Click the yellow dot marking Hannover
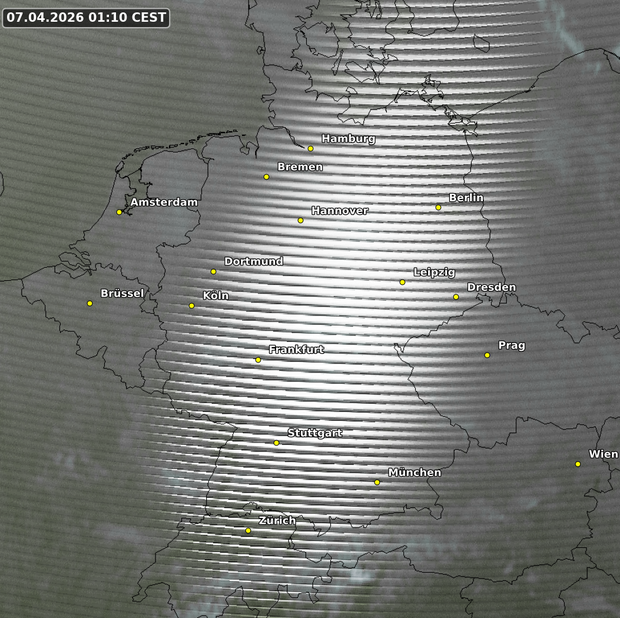Viewport: 620px width, 618px height. click(300, 220)
